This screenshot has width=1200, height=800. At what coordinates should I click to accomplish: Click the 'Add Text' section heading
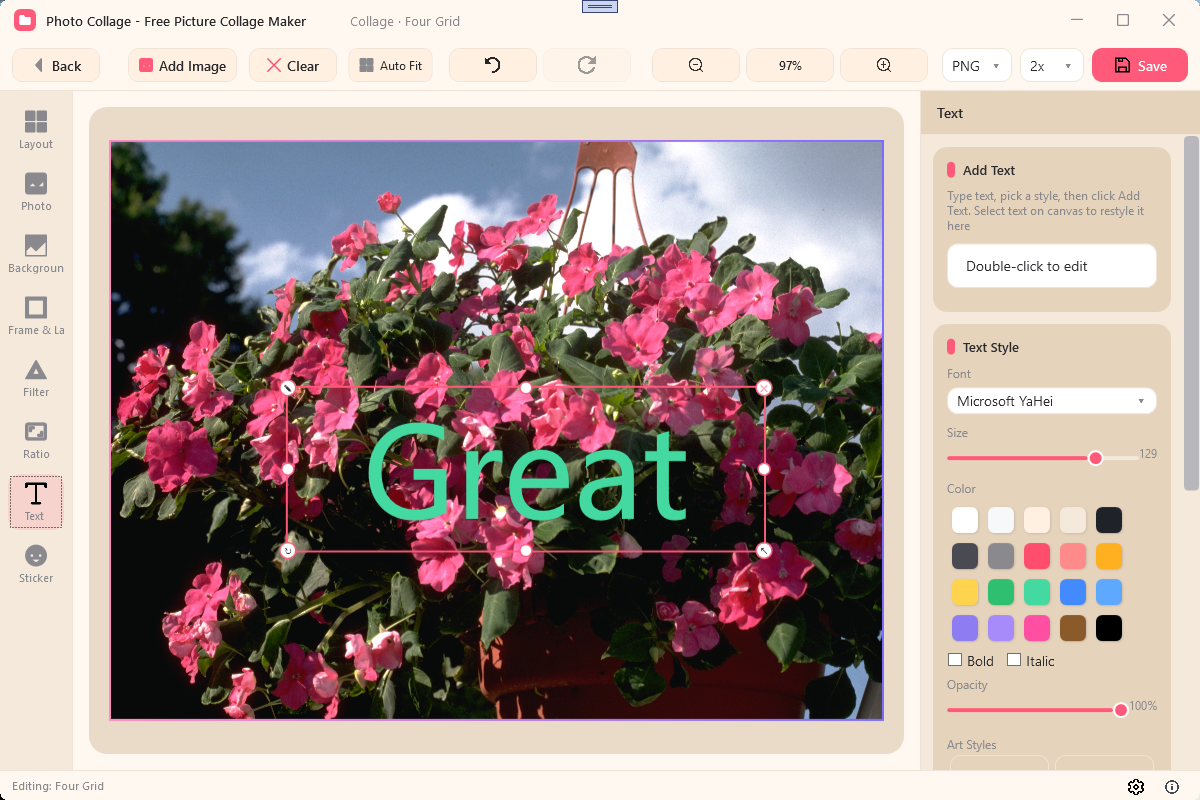coord(989,170)
